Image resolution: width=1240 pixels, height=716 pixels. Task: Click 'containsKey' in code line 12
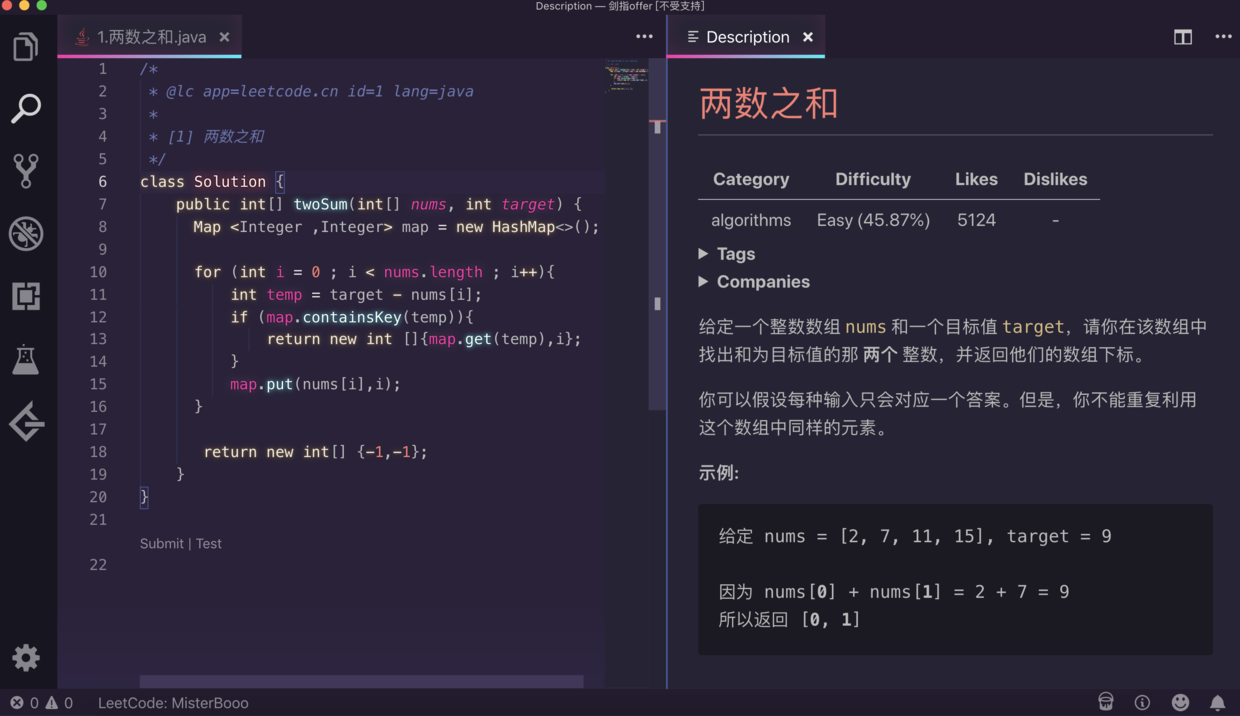coord(352,317)
